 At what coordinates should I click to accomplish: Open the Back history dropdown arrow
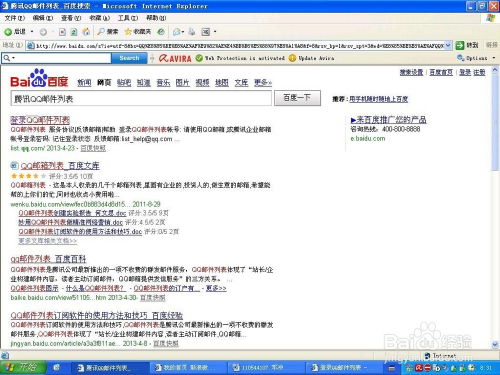pyautogui.click(x=32, y=32)
